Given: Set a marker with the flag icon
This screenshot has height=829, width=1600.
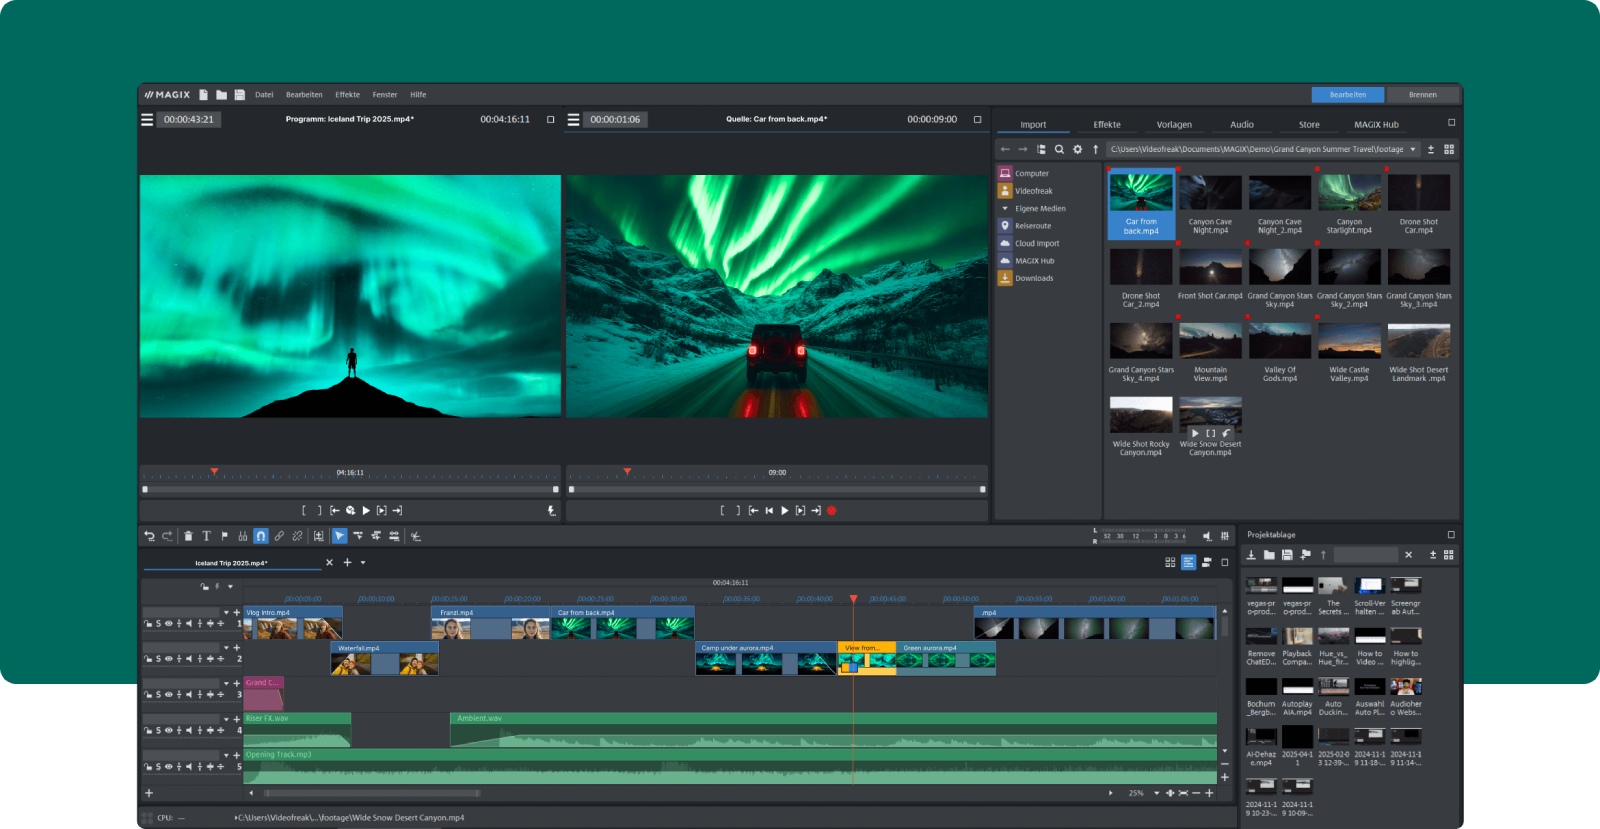Looking at the screenshot, I should coord(224,536).
